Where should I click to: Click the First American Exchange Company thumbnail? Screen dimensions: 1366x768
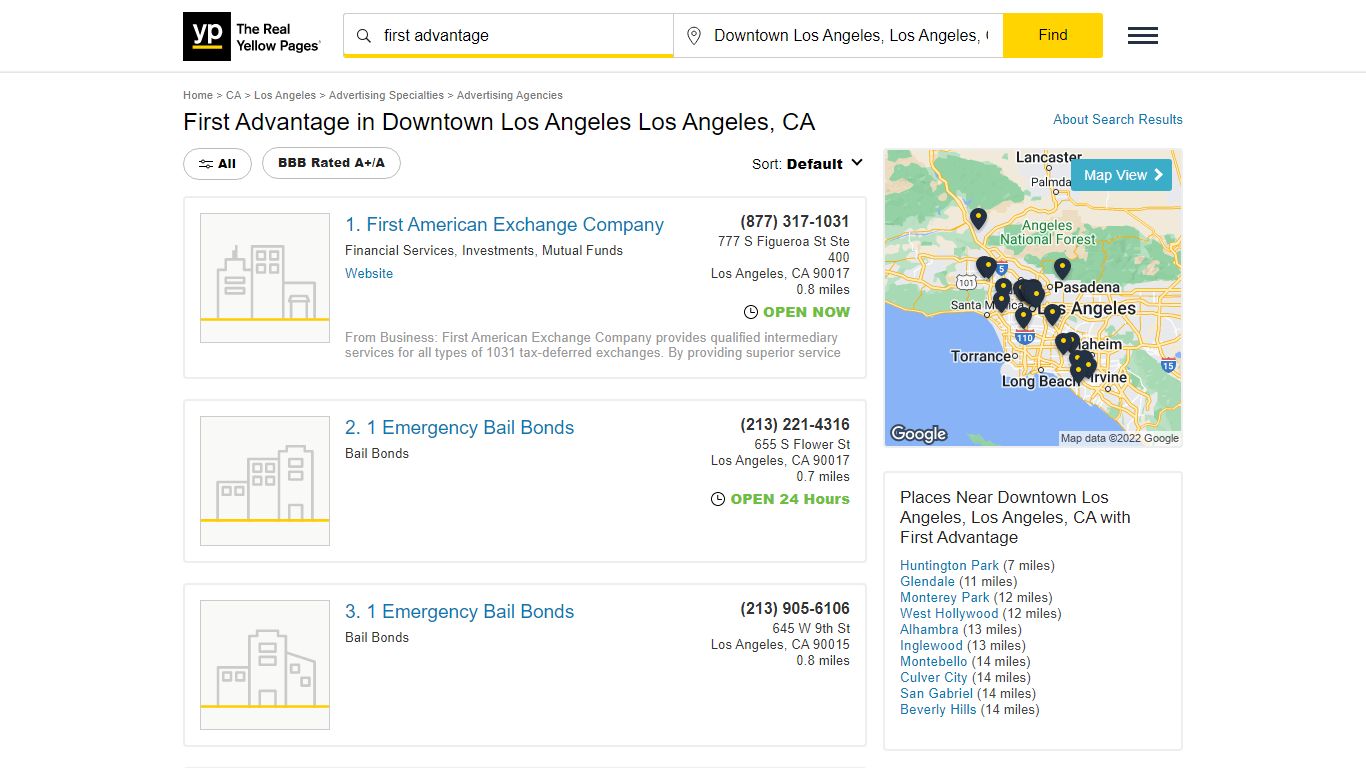click(x=265, y=278)
